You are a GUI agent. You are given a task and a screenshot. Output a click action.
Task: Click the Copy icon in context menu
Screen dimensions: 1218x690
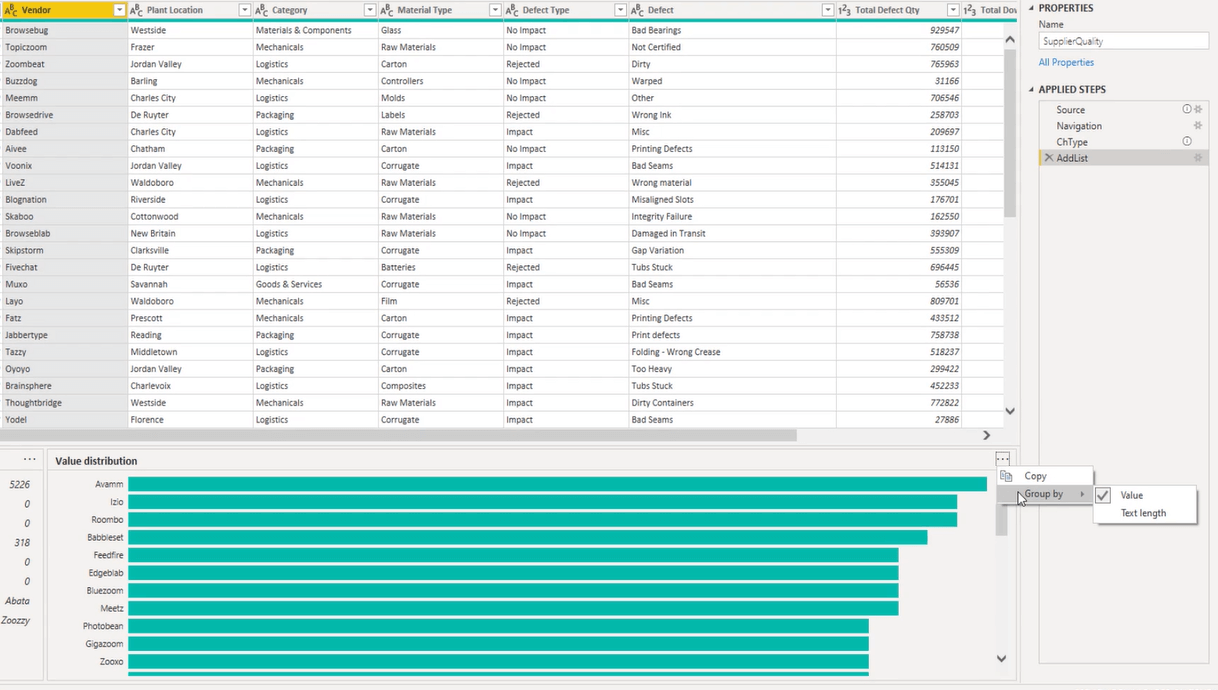1007,476
